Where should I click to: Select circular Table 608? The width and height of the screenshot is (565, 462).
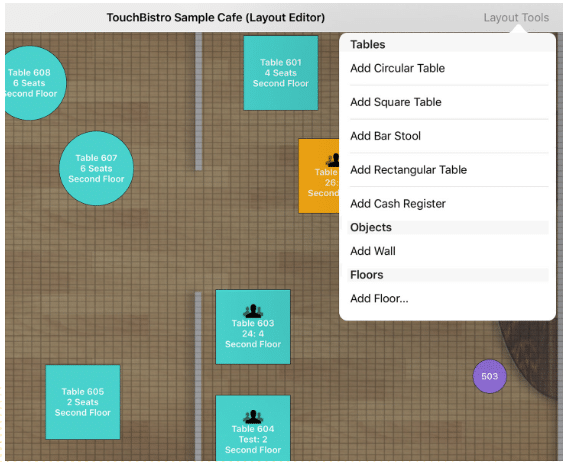click(33, 83)
